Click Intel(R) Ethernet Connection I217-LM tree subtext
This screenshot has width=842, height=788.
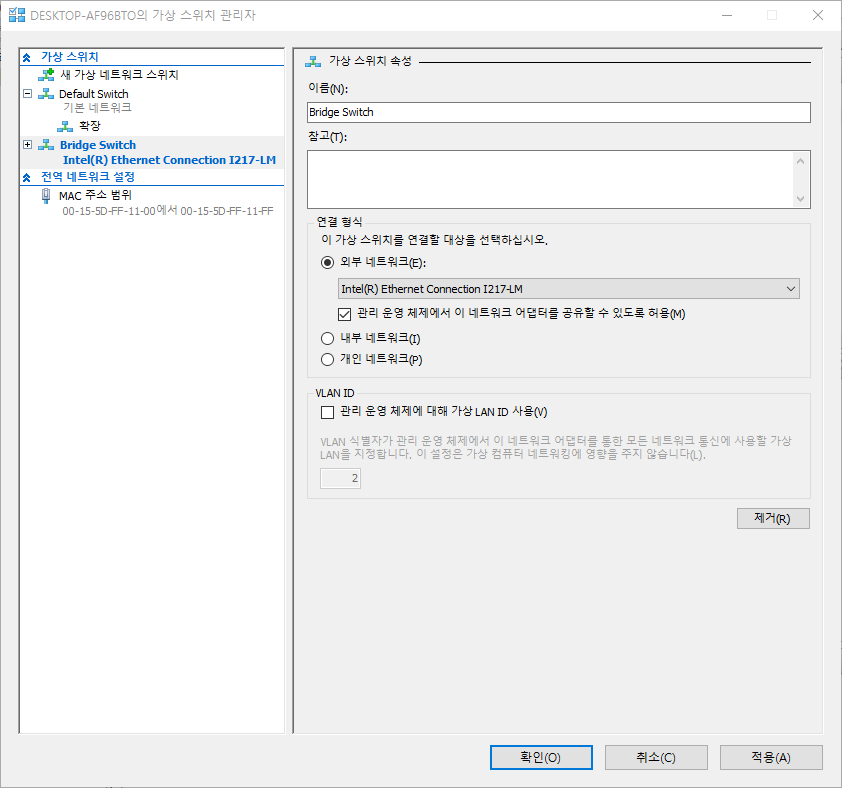169,160
